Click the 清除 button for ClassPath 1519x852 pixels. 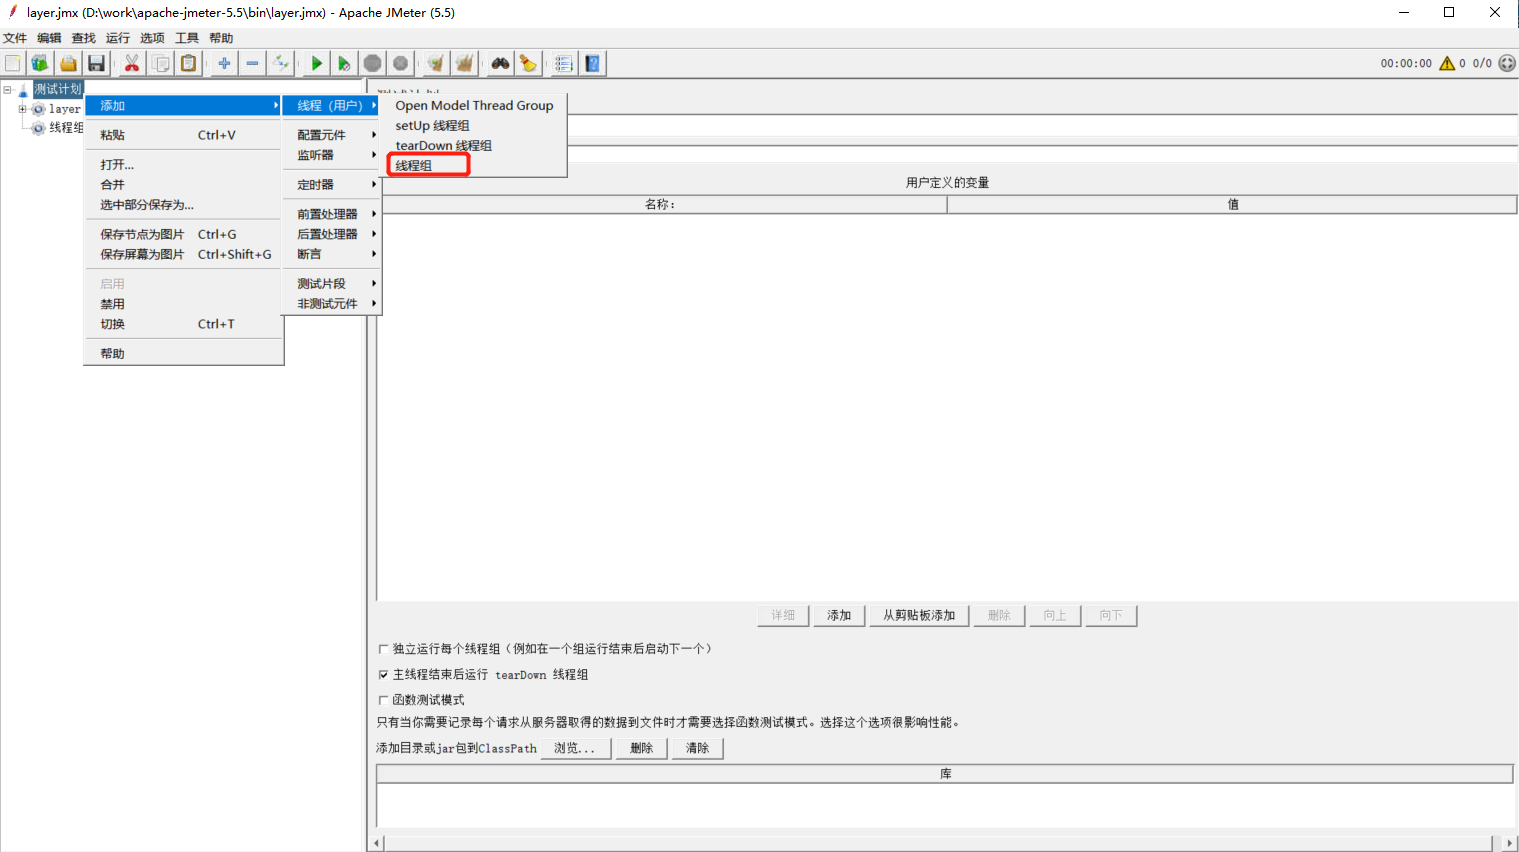(x=698, y=748)
